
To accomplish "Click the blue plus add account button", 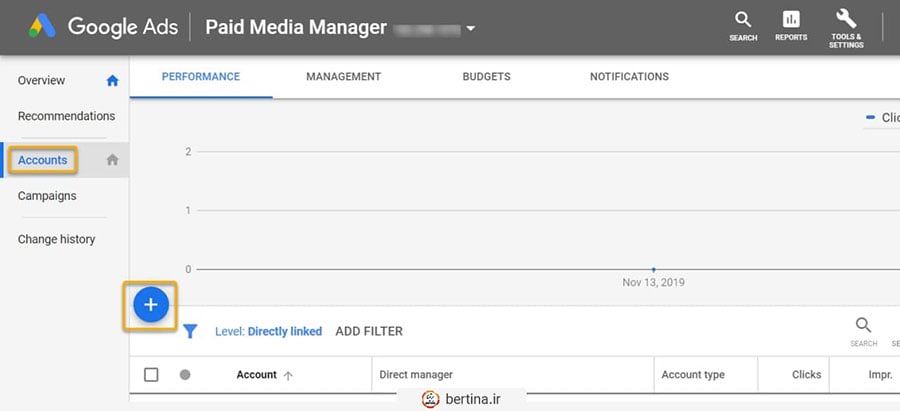I will coord(151,305).
